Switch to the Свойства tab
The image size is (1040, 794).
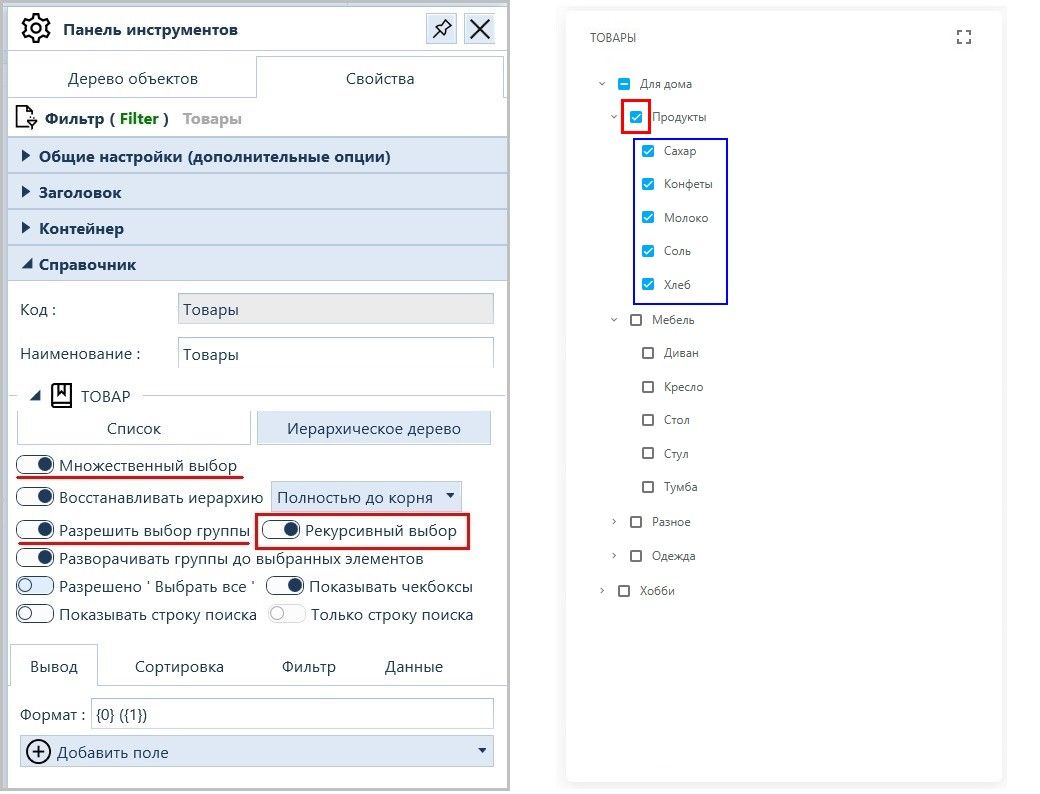coord(380,78)
